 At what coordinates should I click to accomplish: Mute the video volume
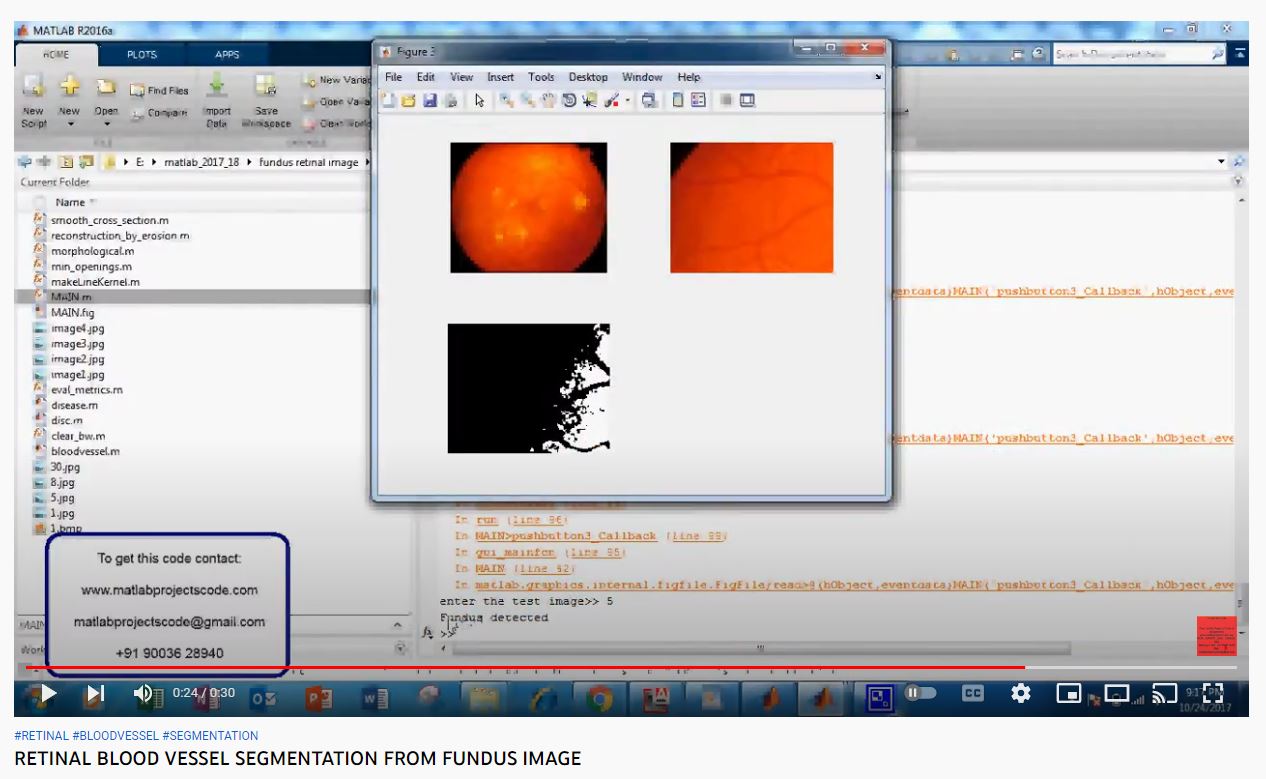[143, 692]
